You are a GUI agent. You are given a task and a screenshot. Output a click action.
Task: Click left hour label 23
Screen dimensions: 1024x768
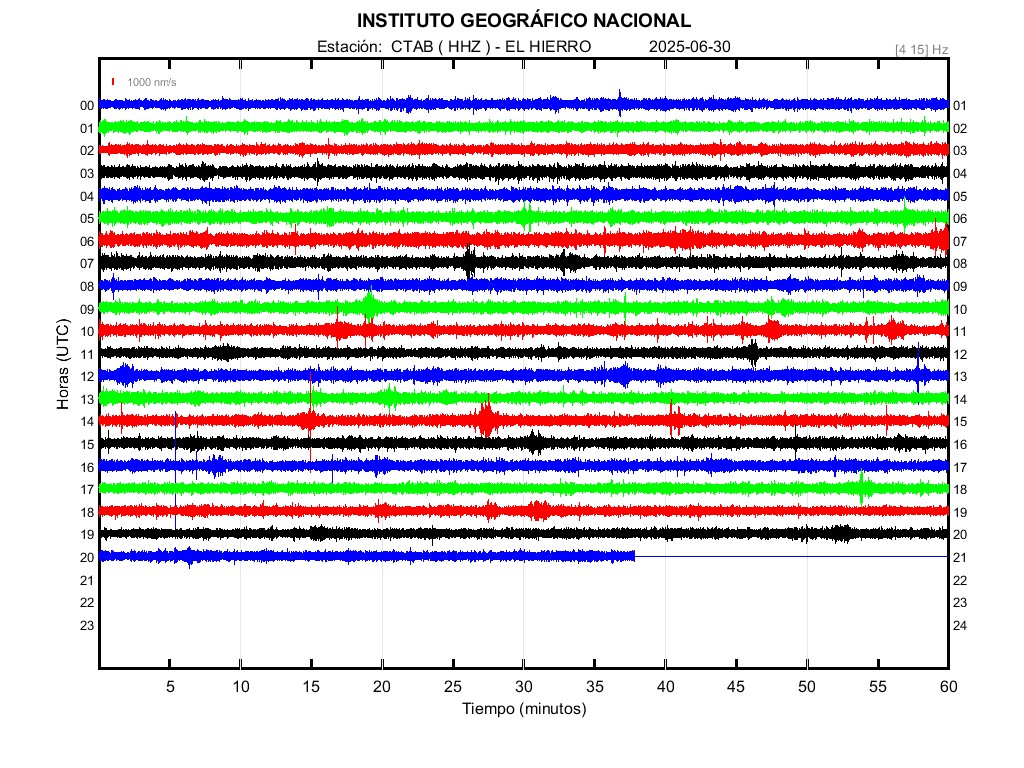click(x=87, y=626)
